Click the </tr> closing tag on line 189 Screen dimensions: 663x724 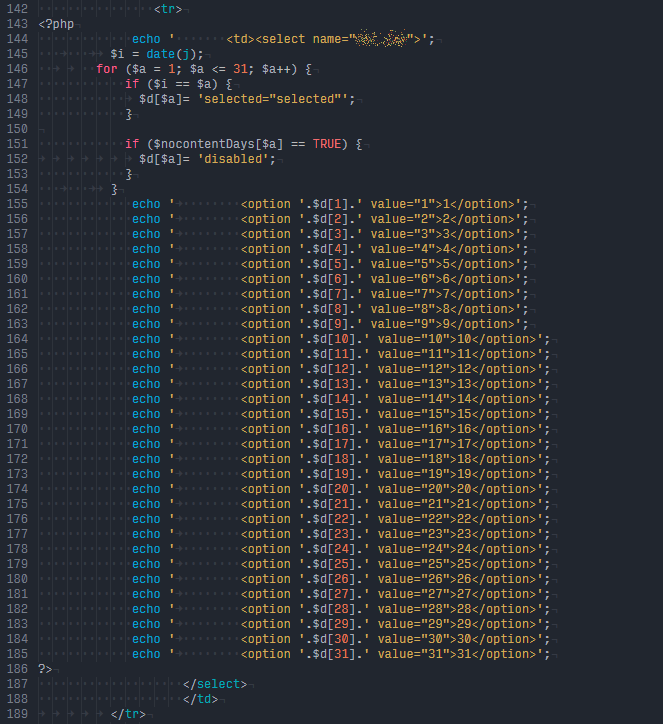tap(128, 714)
